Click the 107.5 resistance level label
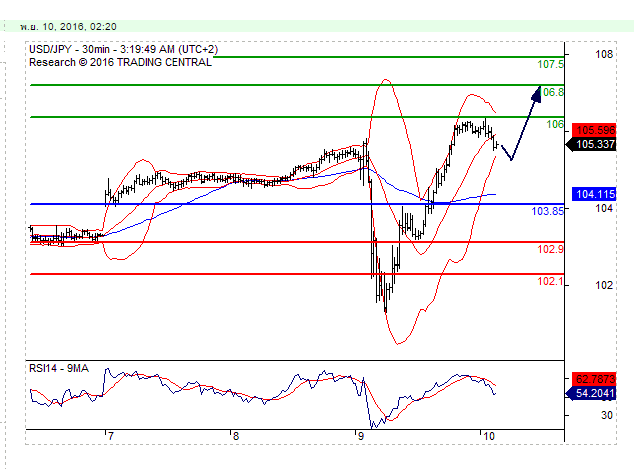The width and height of the screenshot is (634, 469). click(550, 64)
